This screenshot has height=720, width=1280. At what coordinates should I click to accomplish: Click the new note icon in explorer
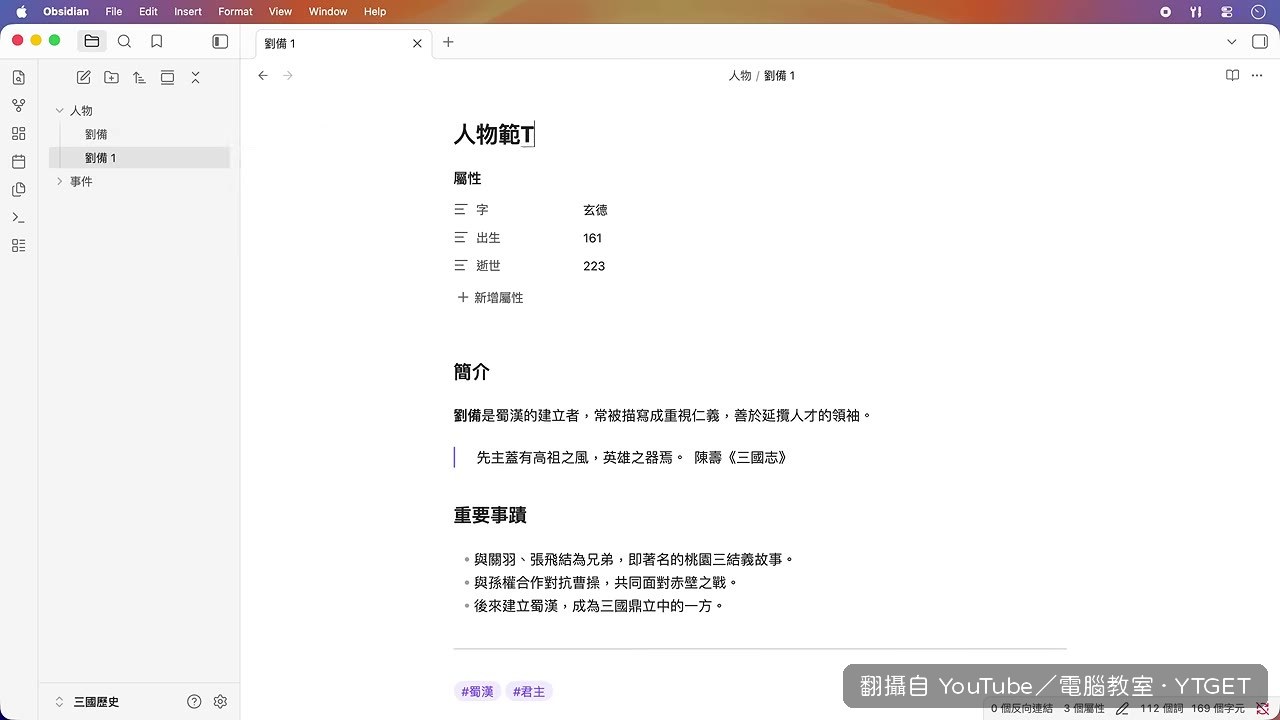click(83, 77)
